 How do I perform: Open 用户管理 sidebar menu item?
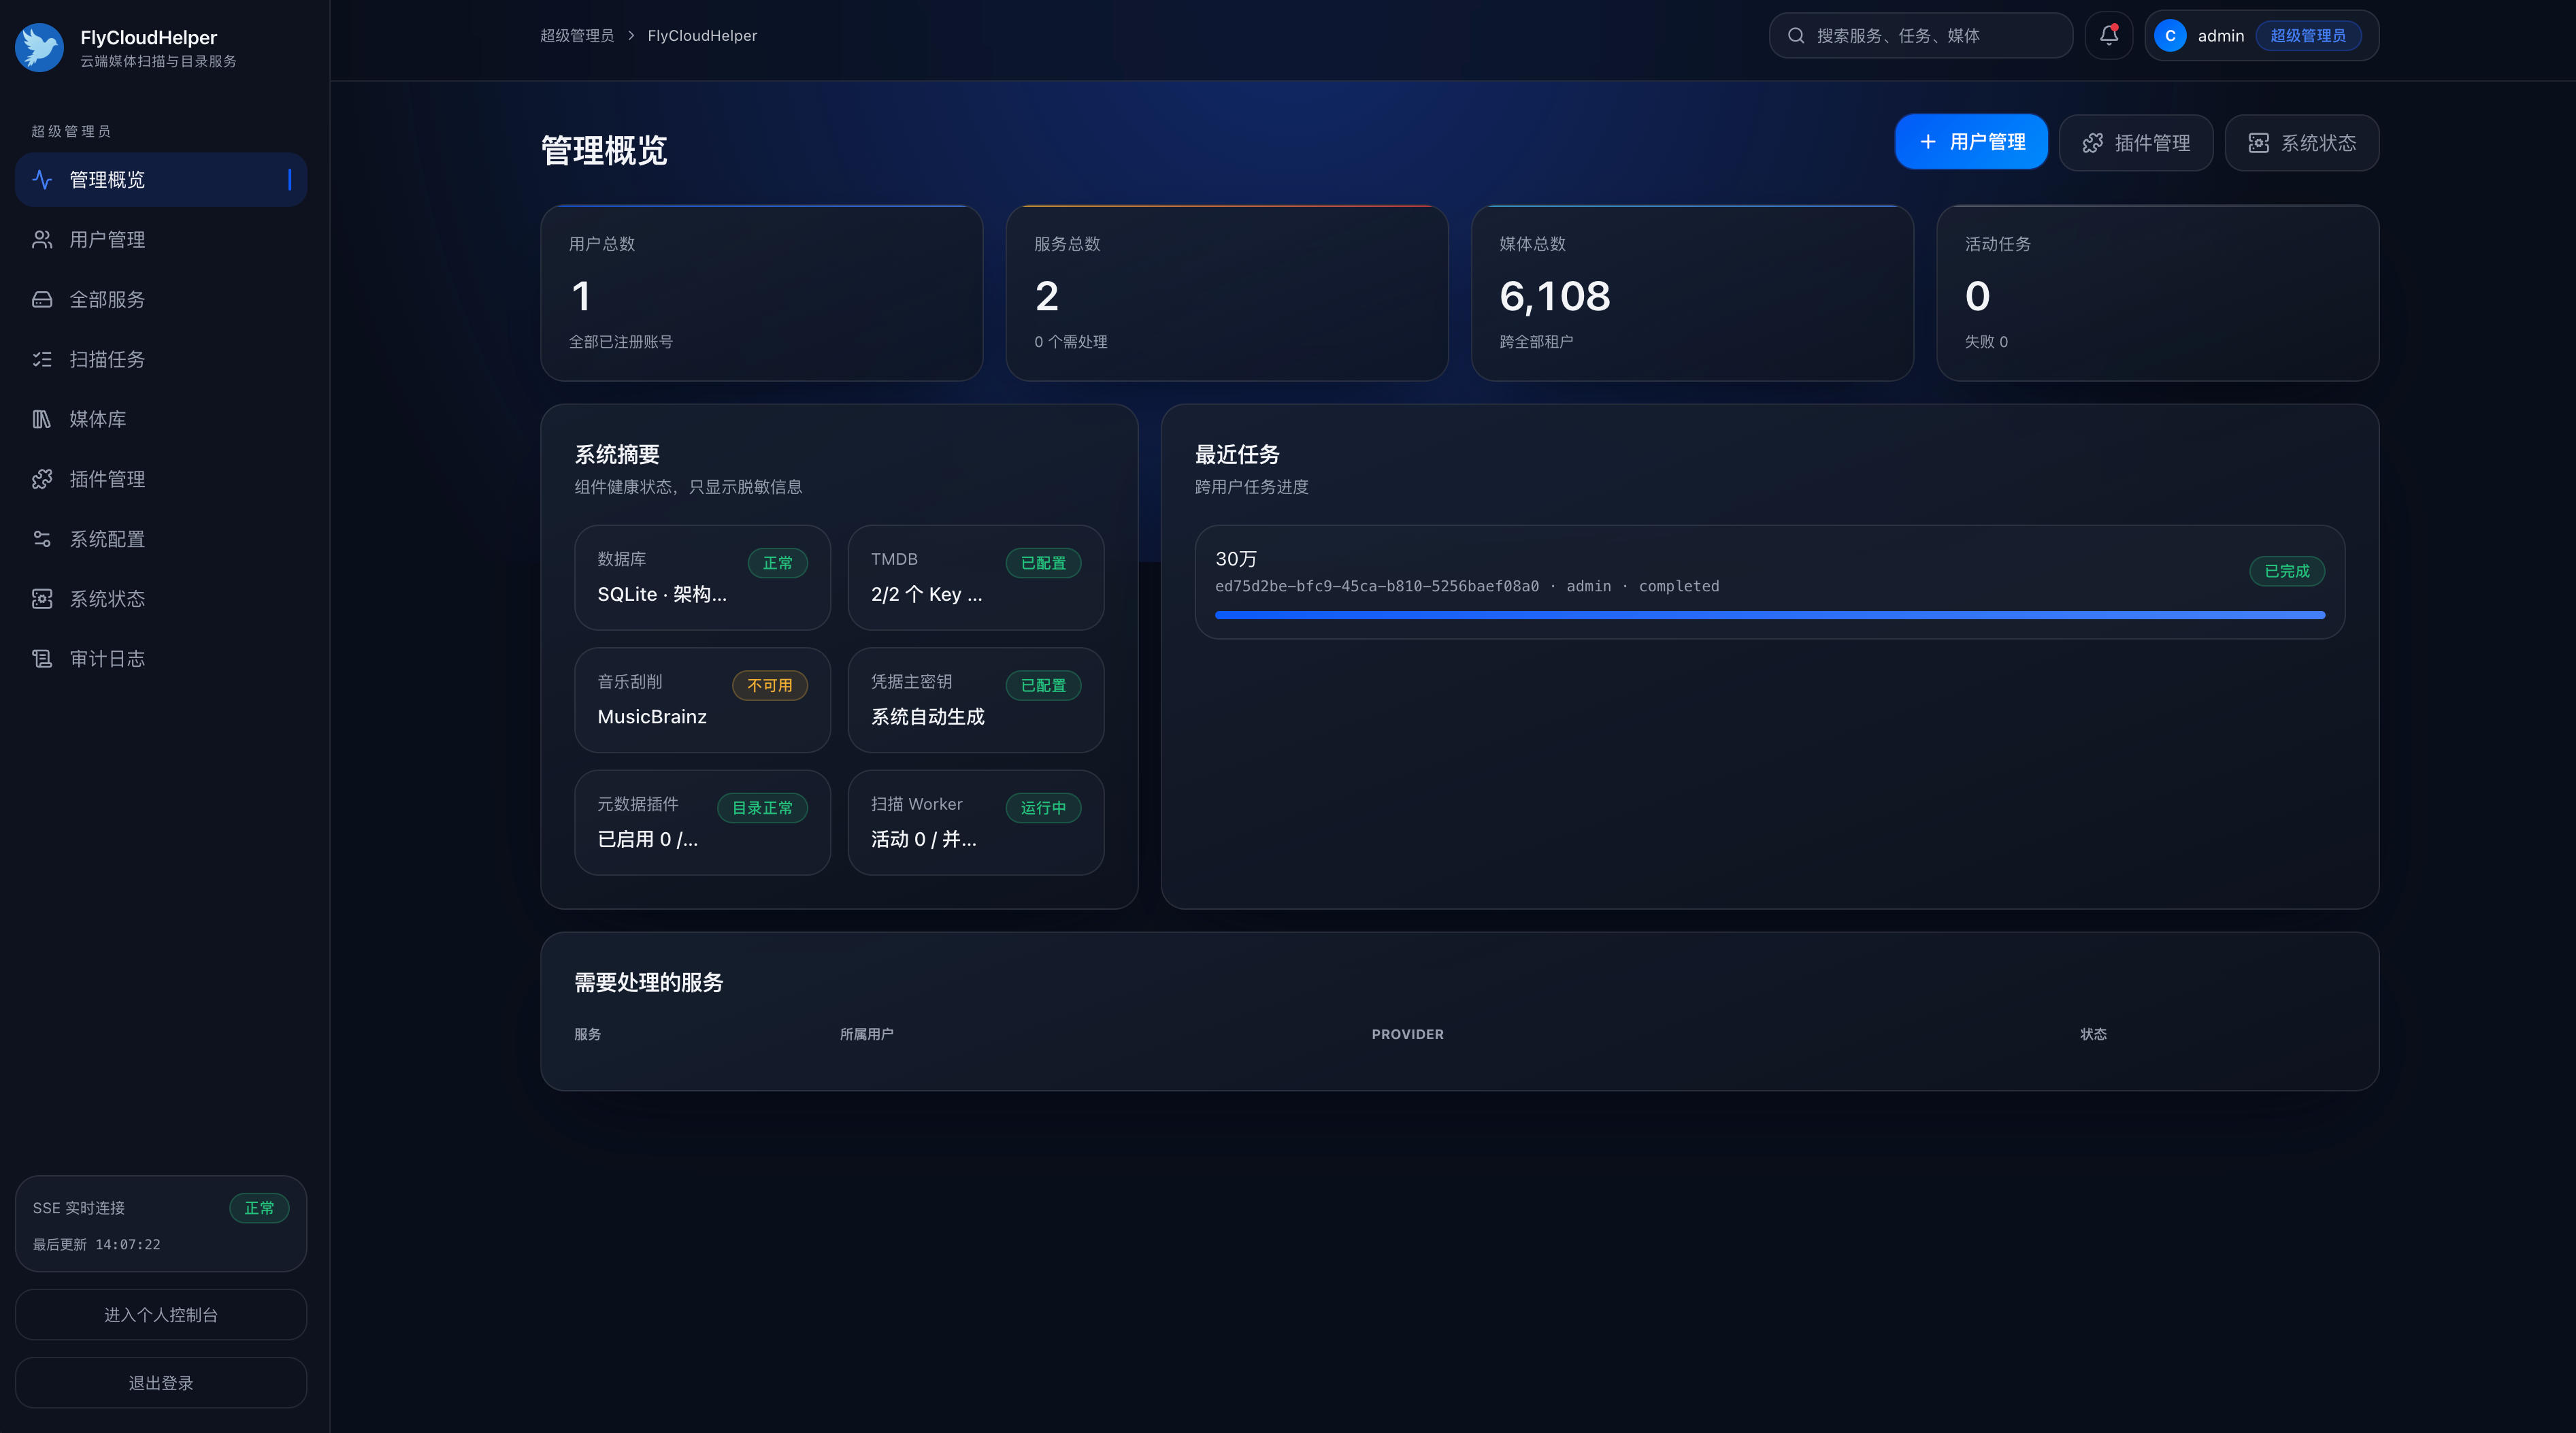(161, 240)
